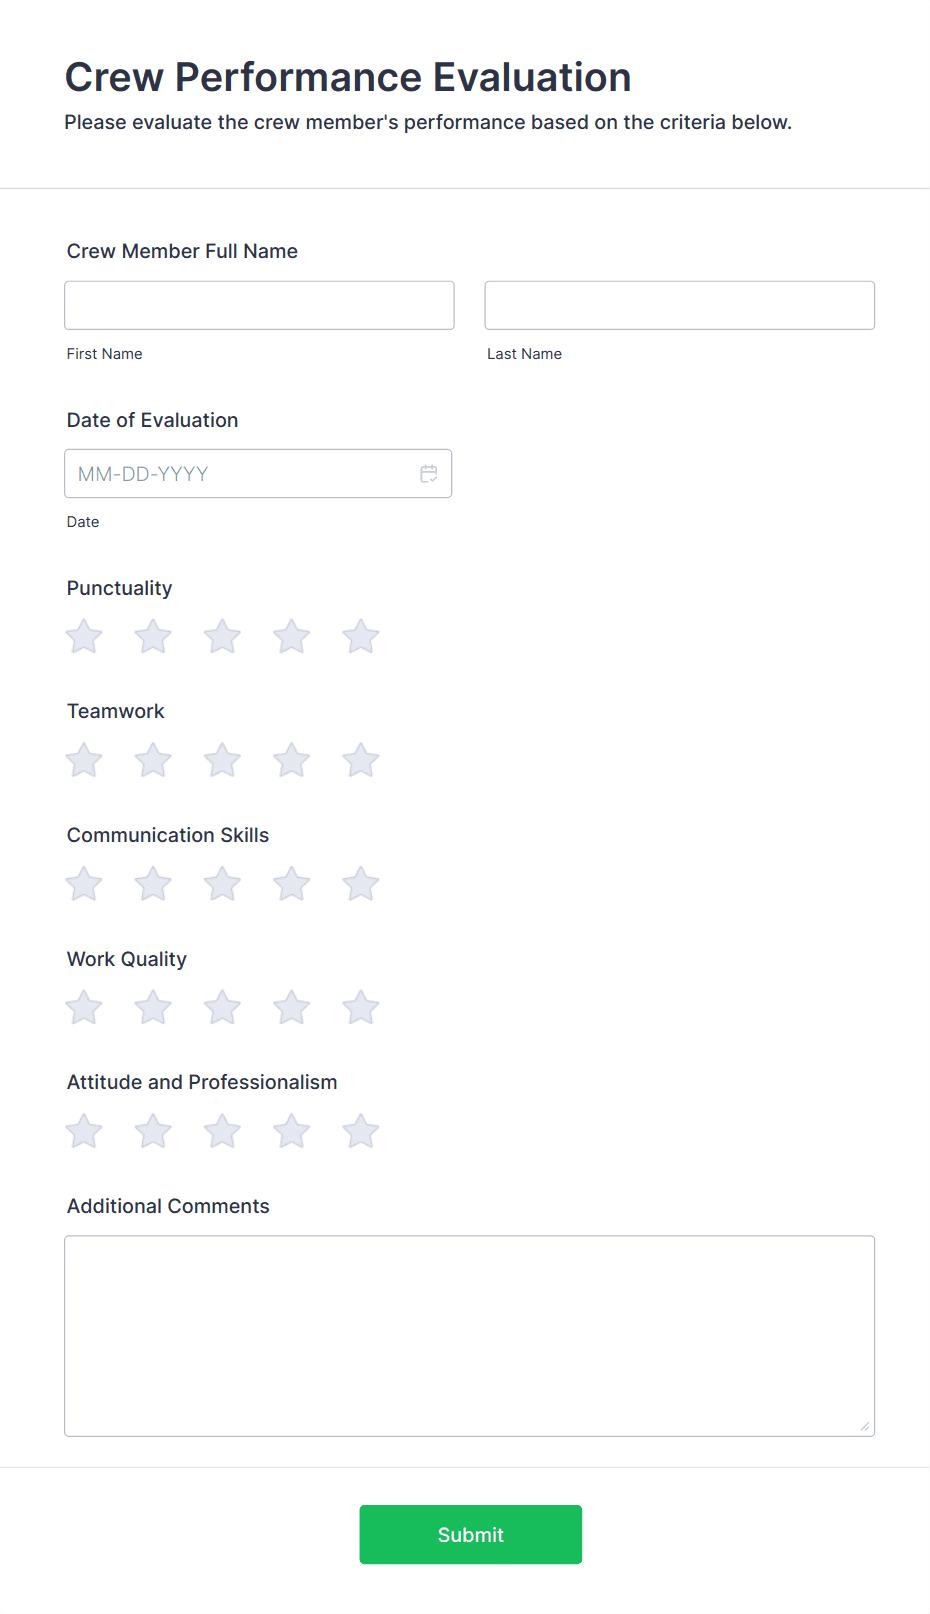
Task: Click the Last Name input field
Action: point(679,305)
